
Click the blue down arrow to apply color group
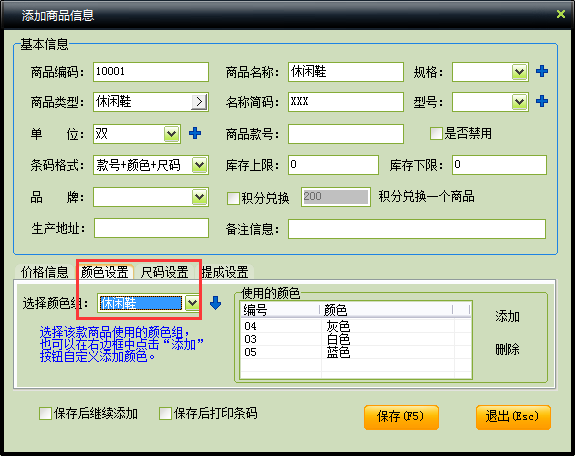coord(216,303)
